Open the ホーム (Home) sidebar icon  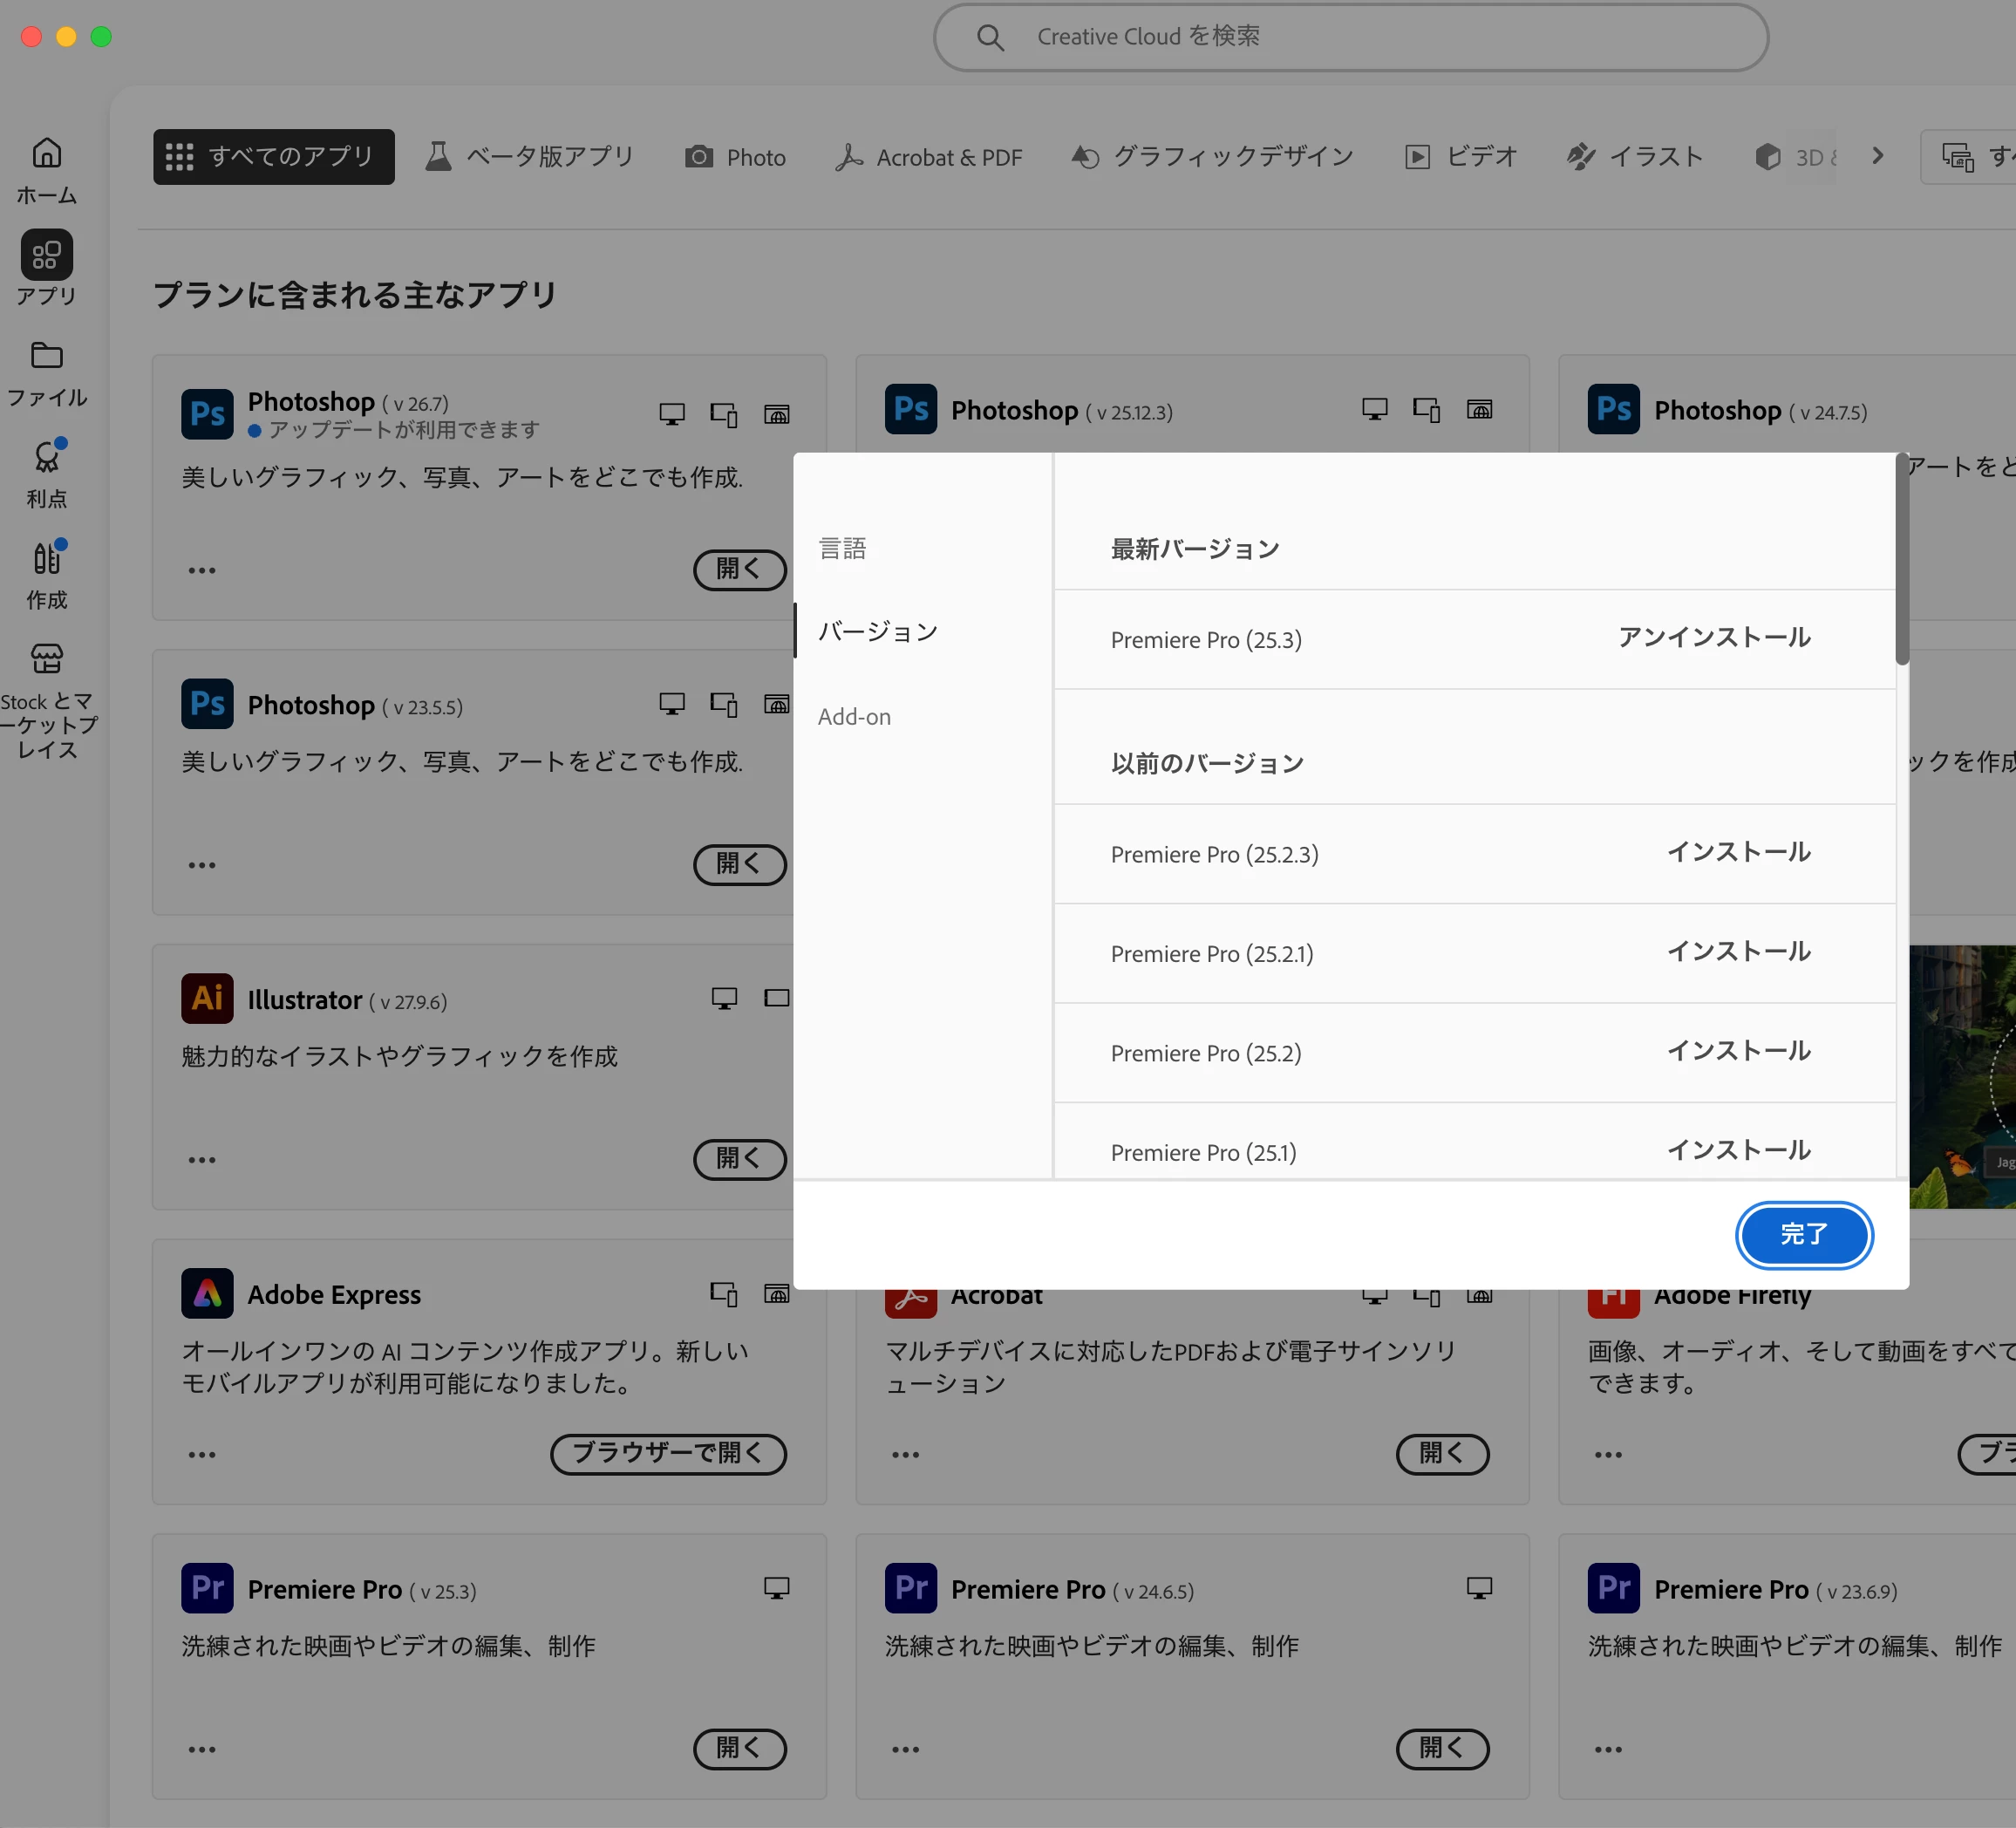point(46,154)
